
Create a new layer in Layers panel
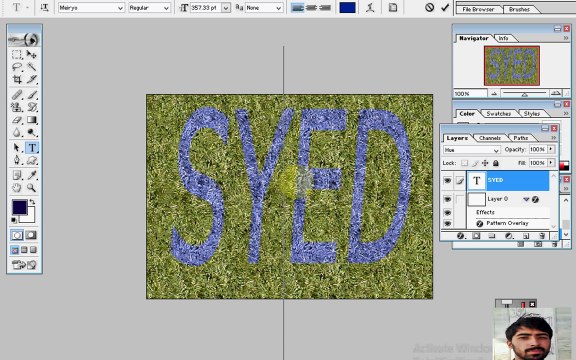(x=526, y=236)
